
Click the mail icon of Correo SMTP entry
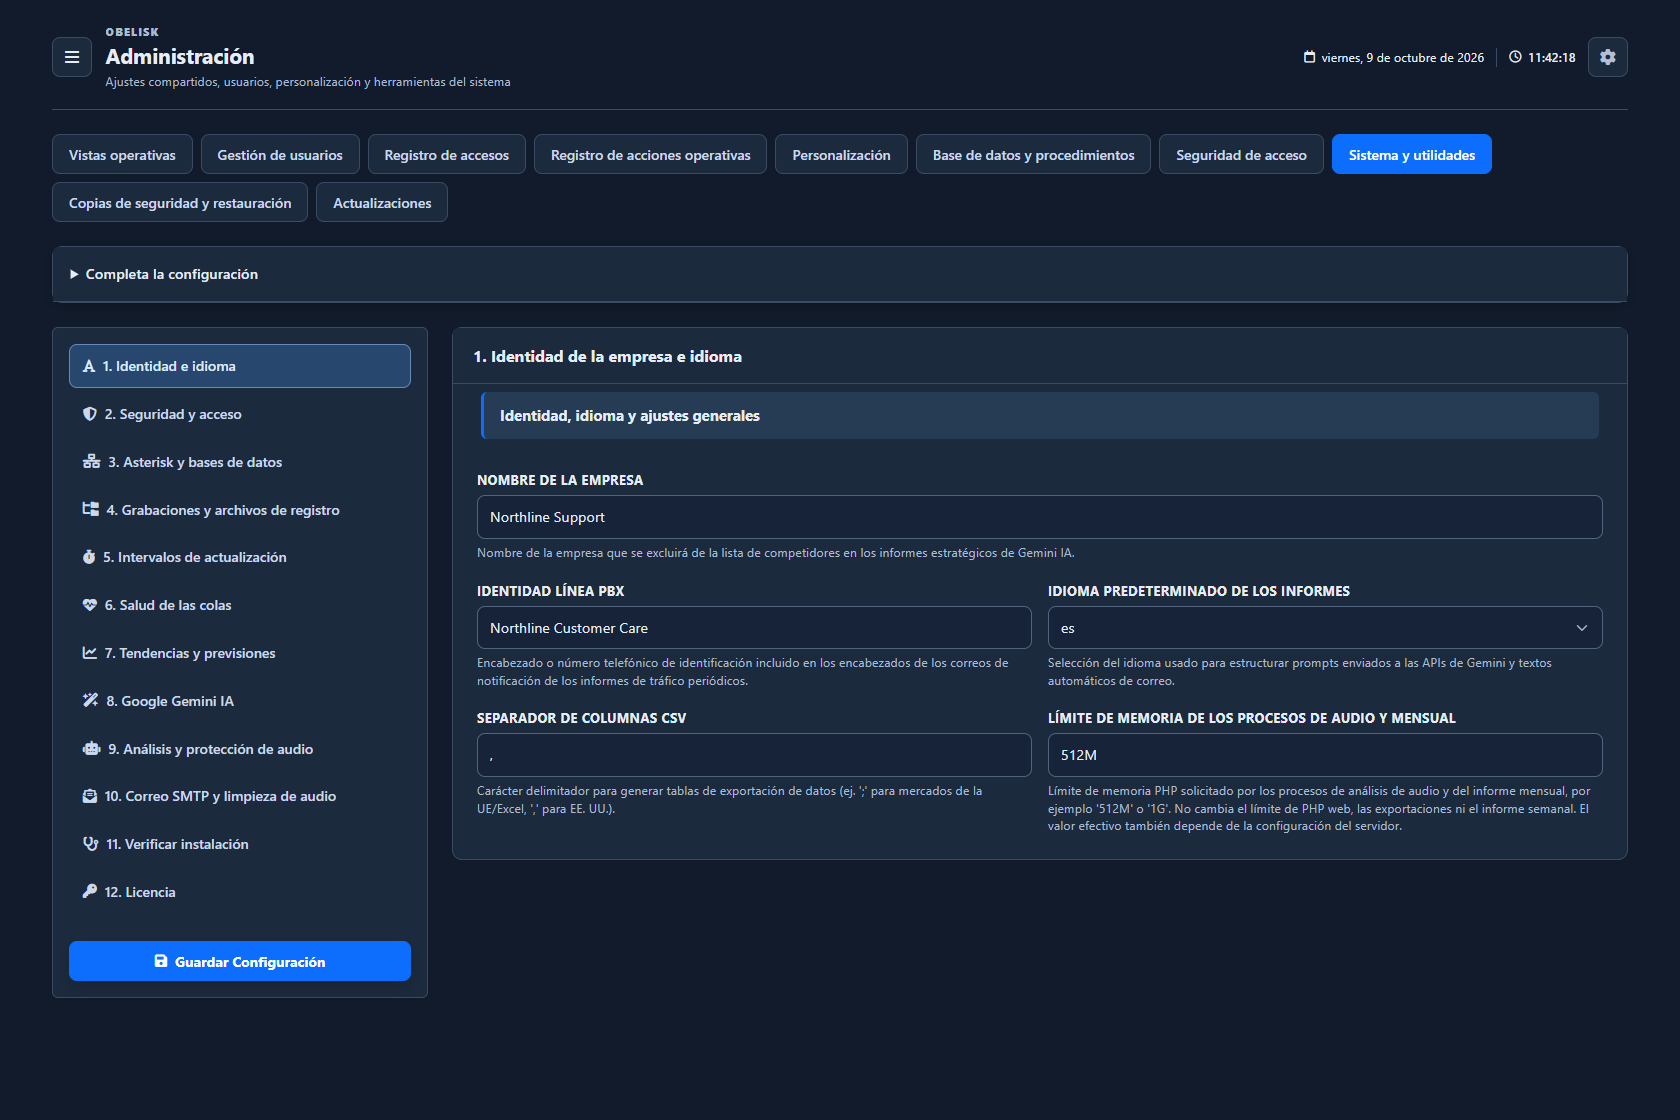click(90, 796)
